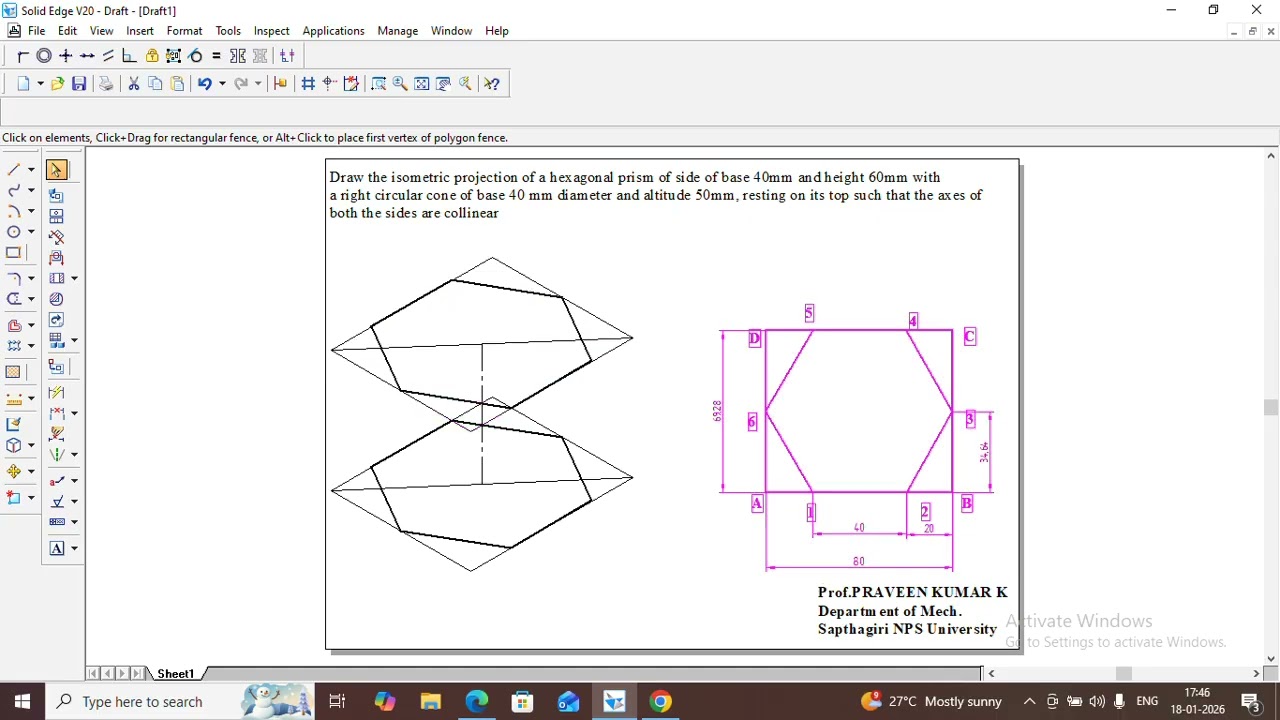Create a new document
This screenshot has width=1280, height=720.
(x=23, y=84)
